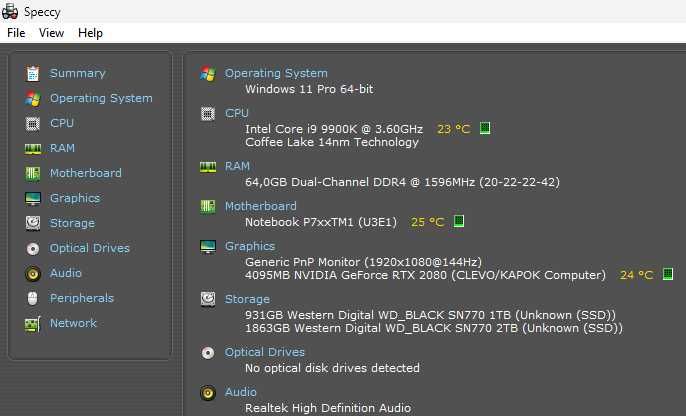Click the Audio speaker icon in summary panel
The width and height of the screenshot is (686, 416).
point(208,393)
